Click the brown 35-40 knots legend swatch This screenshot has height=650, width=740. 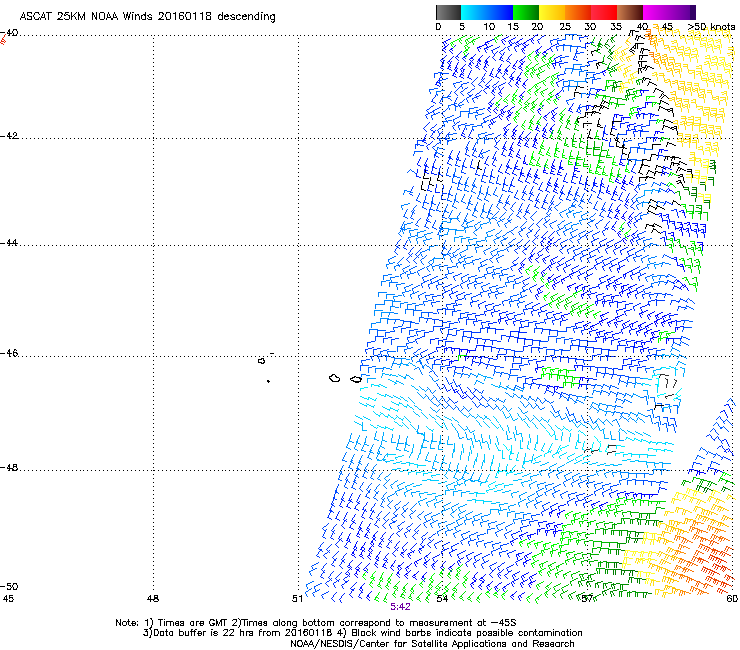coord(630,12)
